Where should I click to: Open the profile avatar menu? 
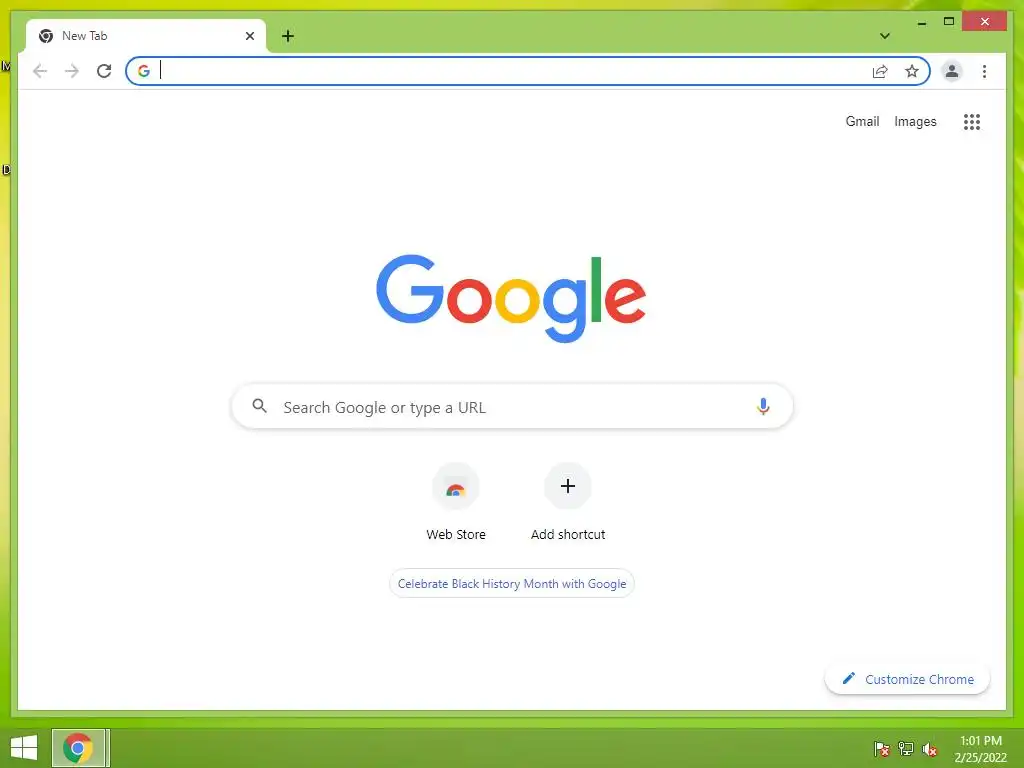[x=952, y=71]
